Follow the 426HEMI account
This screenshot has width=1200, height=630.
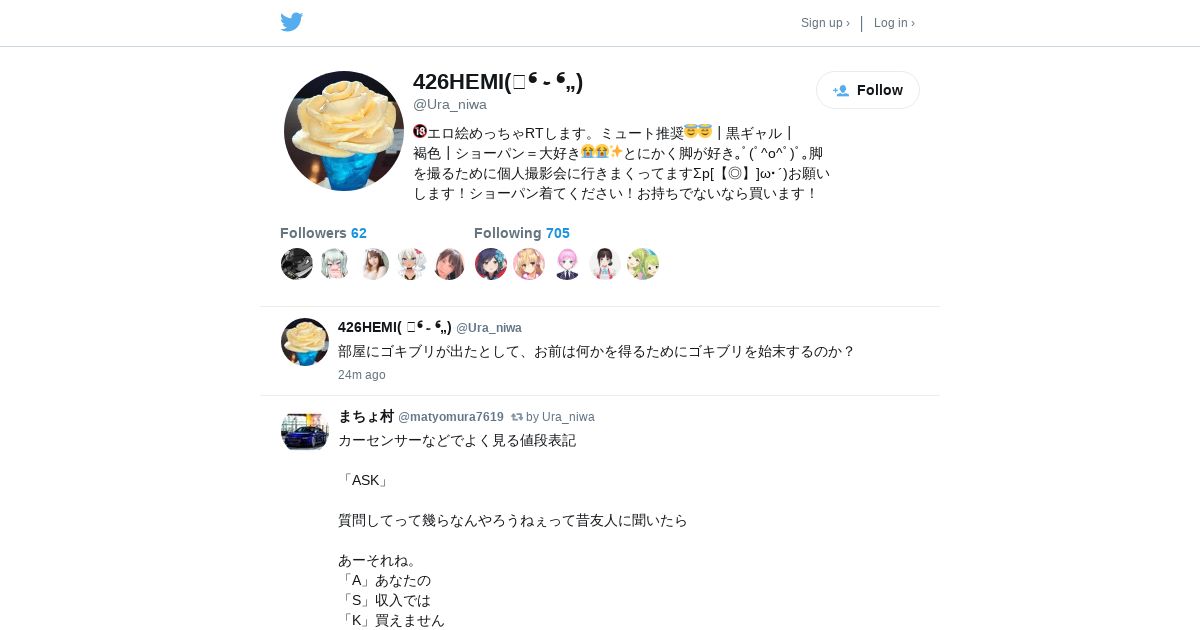pyautogui.click(x=868, y=90)
